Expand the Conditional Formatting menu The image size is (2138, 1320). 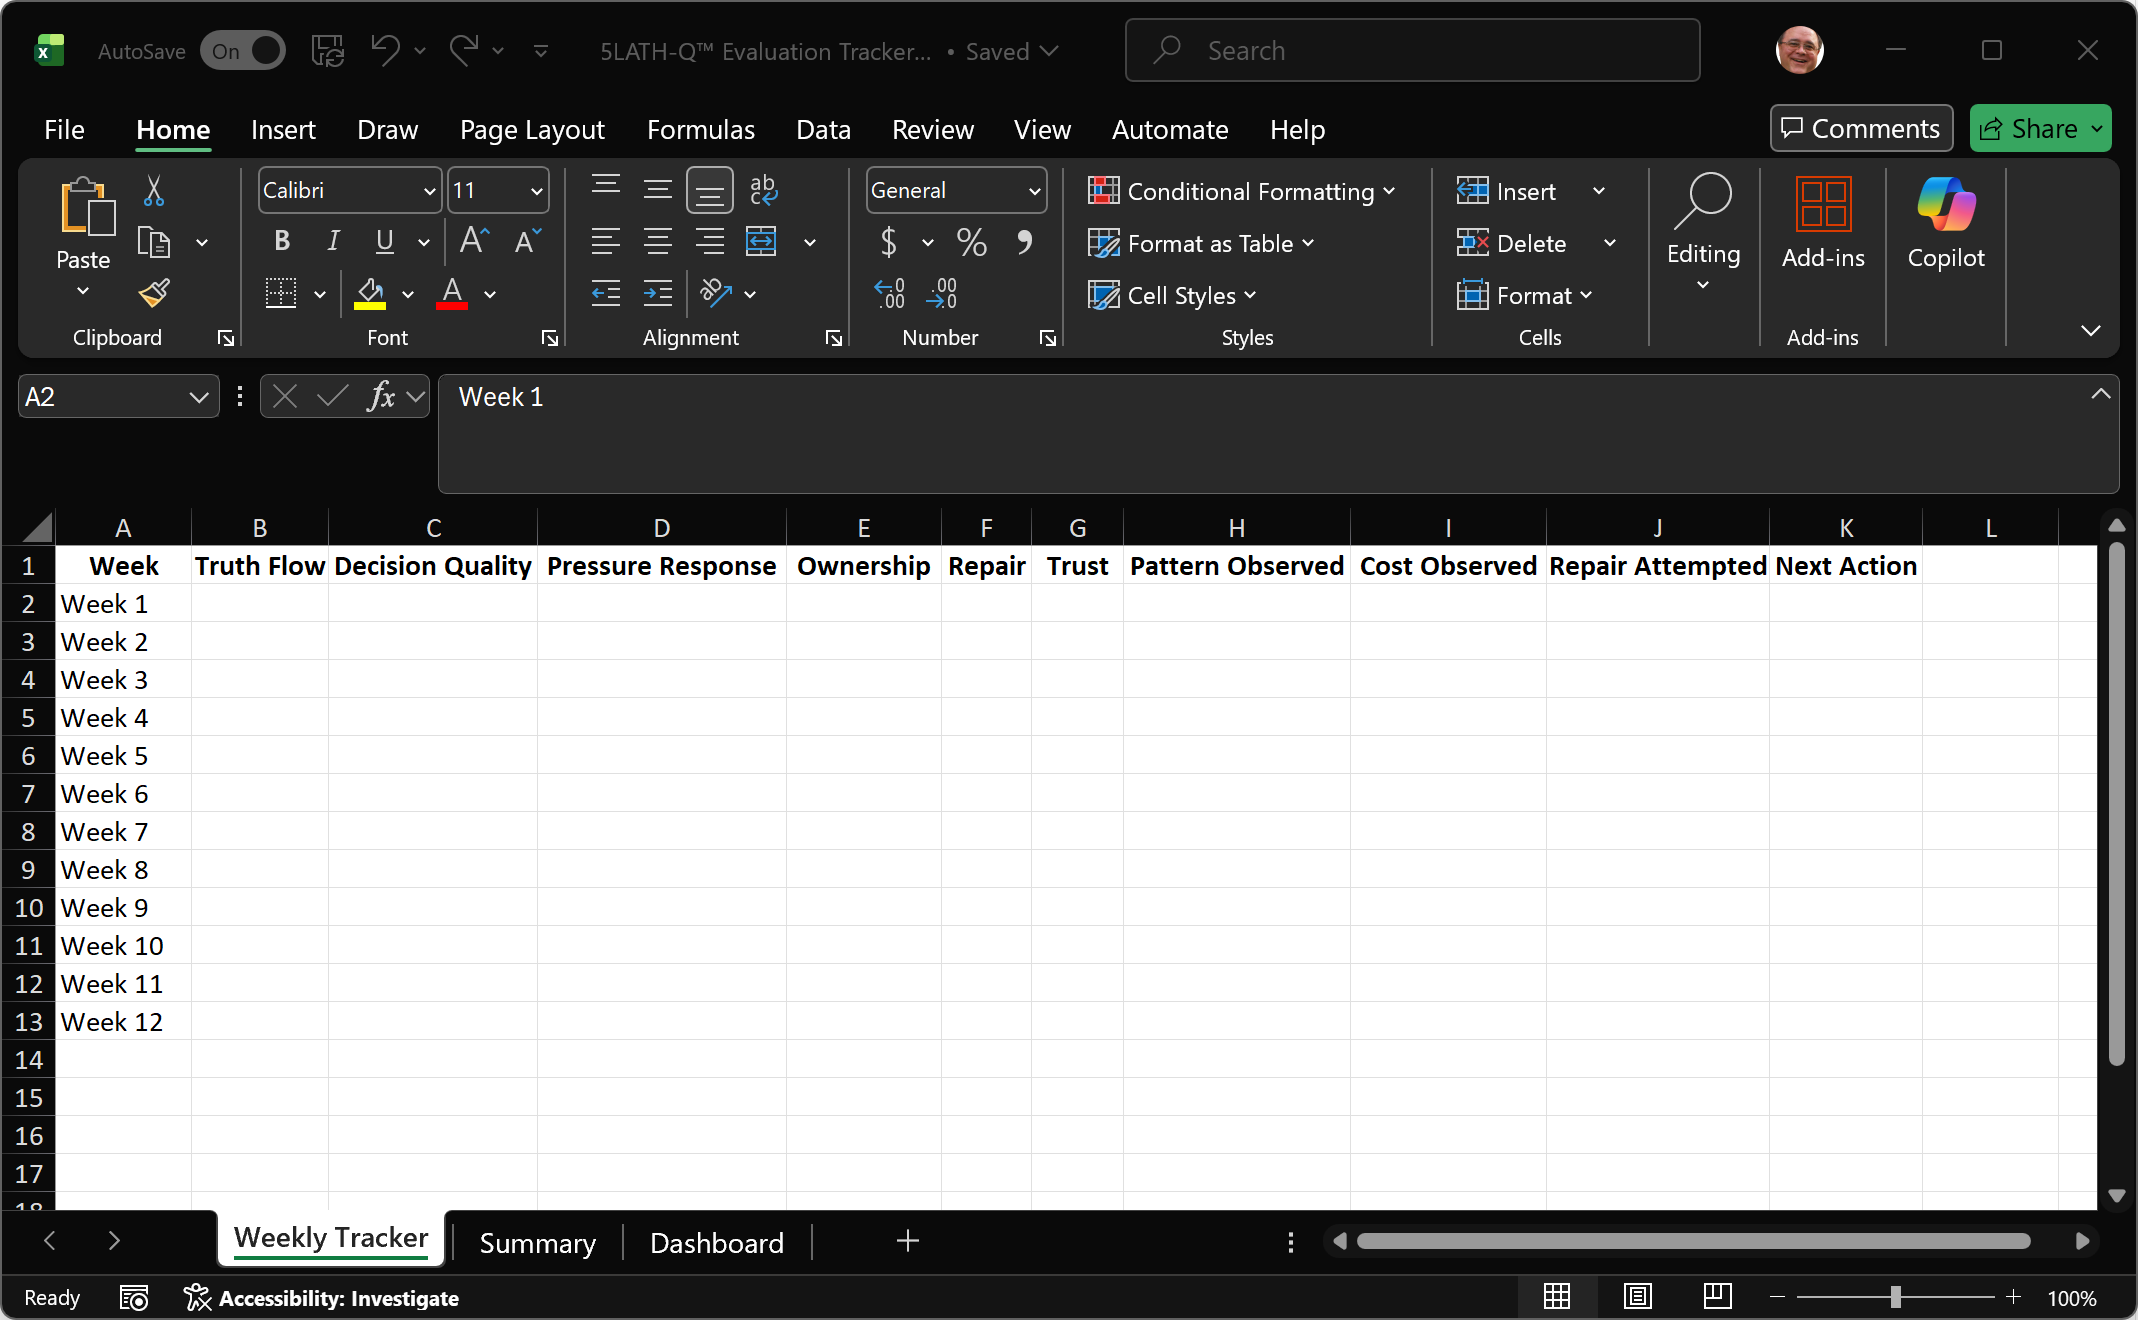[x=1241, y=191]
